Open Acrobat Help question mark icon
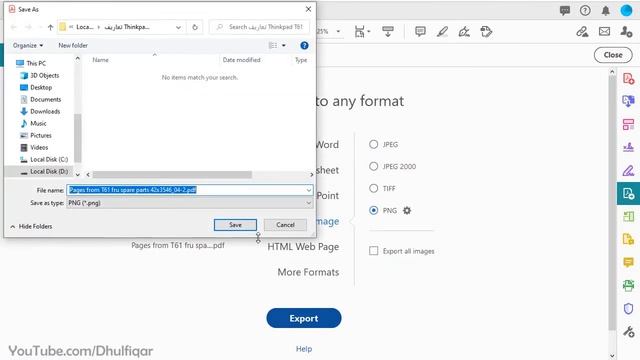The width and height of the screenshot is (640, 360). click(585, 11)
